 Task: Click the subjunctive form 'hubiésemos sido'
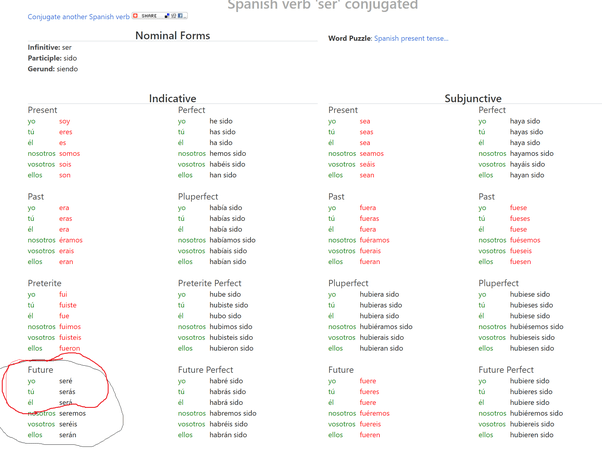pos(536,326)
